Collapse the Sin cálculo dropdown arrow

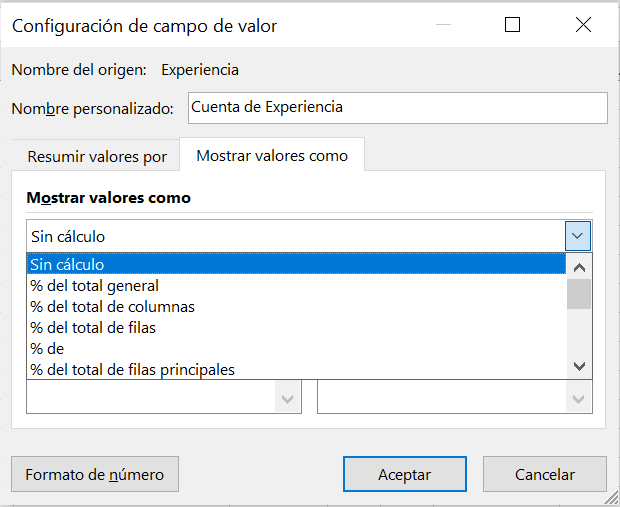coord(578,236)
